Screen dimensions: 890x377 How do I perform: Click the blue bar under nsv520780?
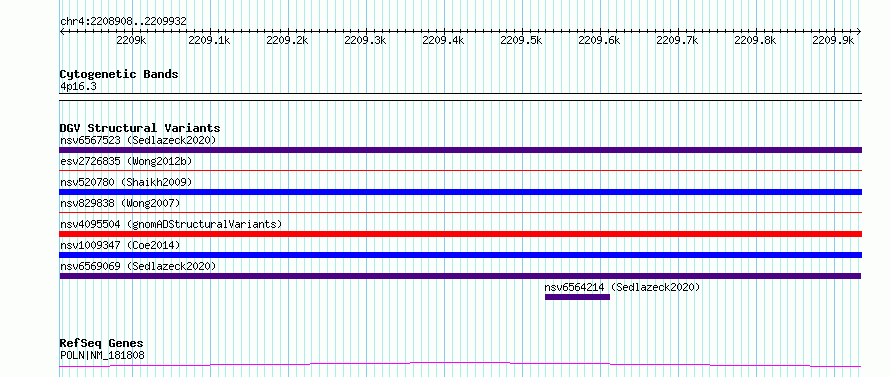(460, 192)
